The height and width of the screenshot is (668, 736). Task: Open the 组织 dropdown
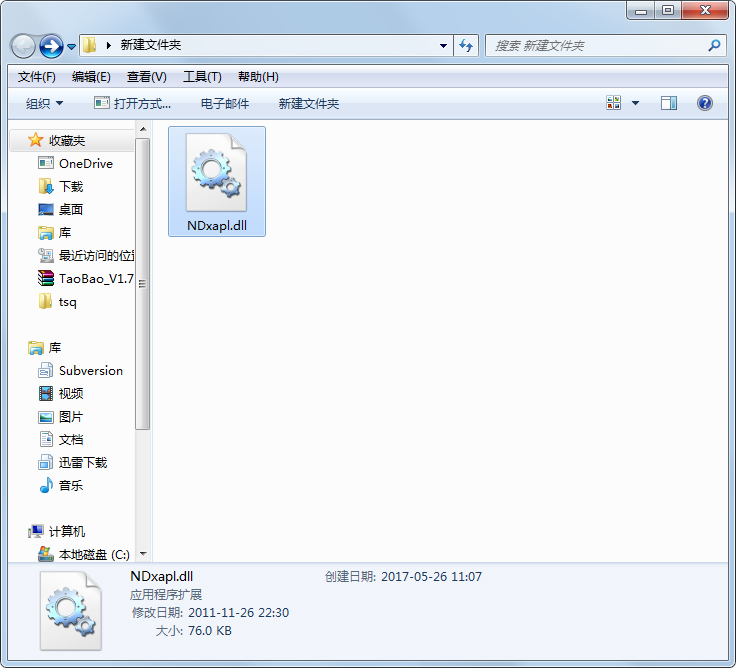click(x=44, y=103)
